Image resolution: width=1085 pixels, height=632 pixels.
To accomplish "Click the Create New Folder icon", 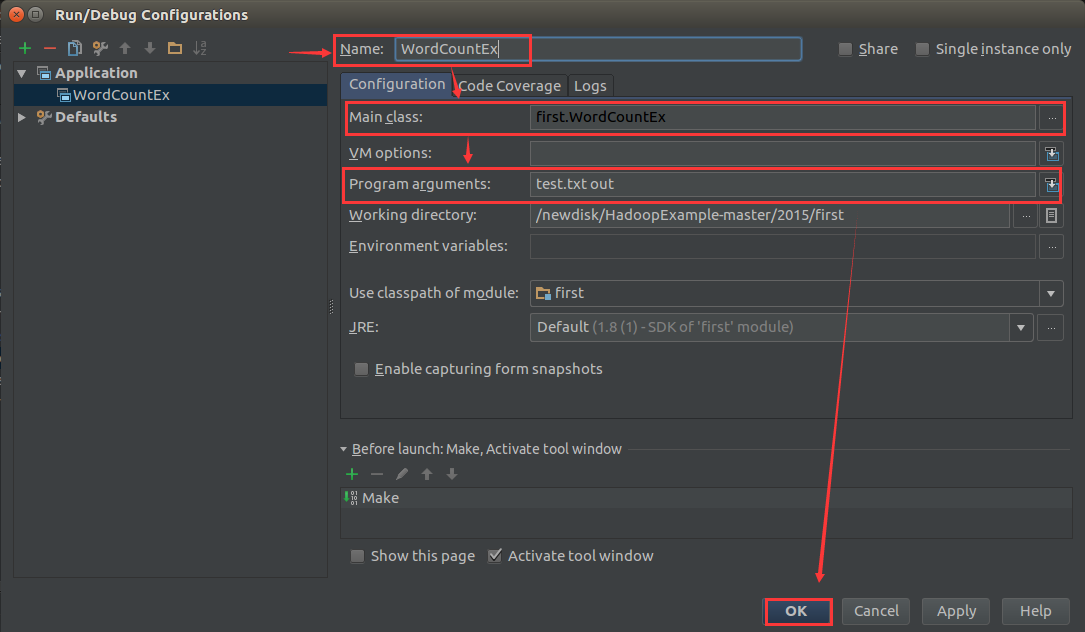I will coord(175,48).
